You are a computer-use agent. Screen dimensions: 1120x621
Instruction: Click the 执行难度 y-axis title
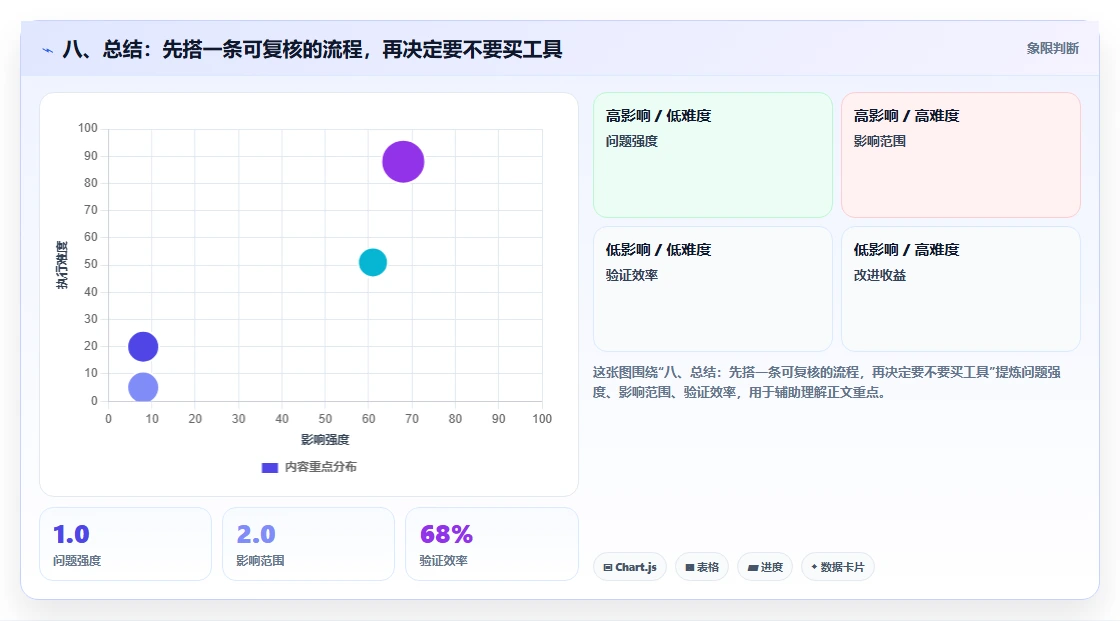pos(62,265)
